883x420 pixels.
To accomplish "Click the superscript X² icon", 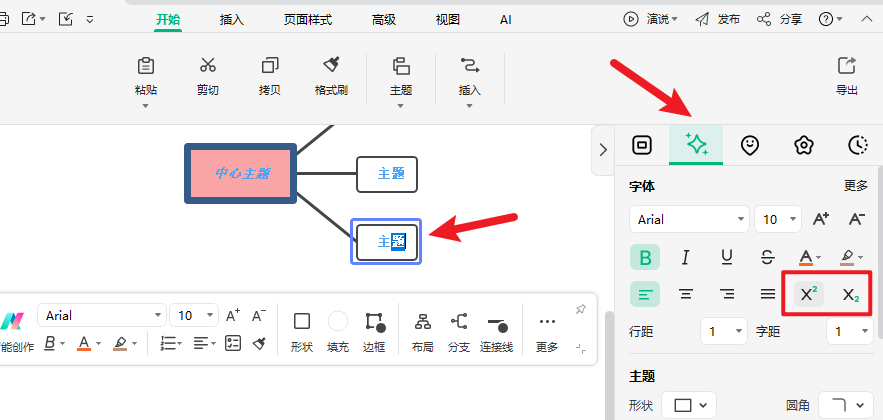I will tap(809, 294).
